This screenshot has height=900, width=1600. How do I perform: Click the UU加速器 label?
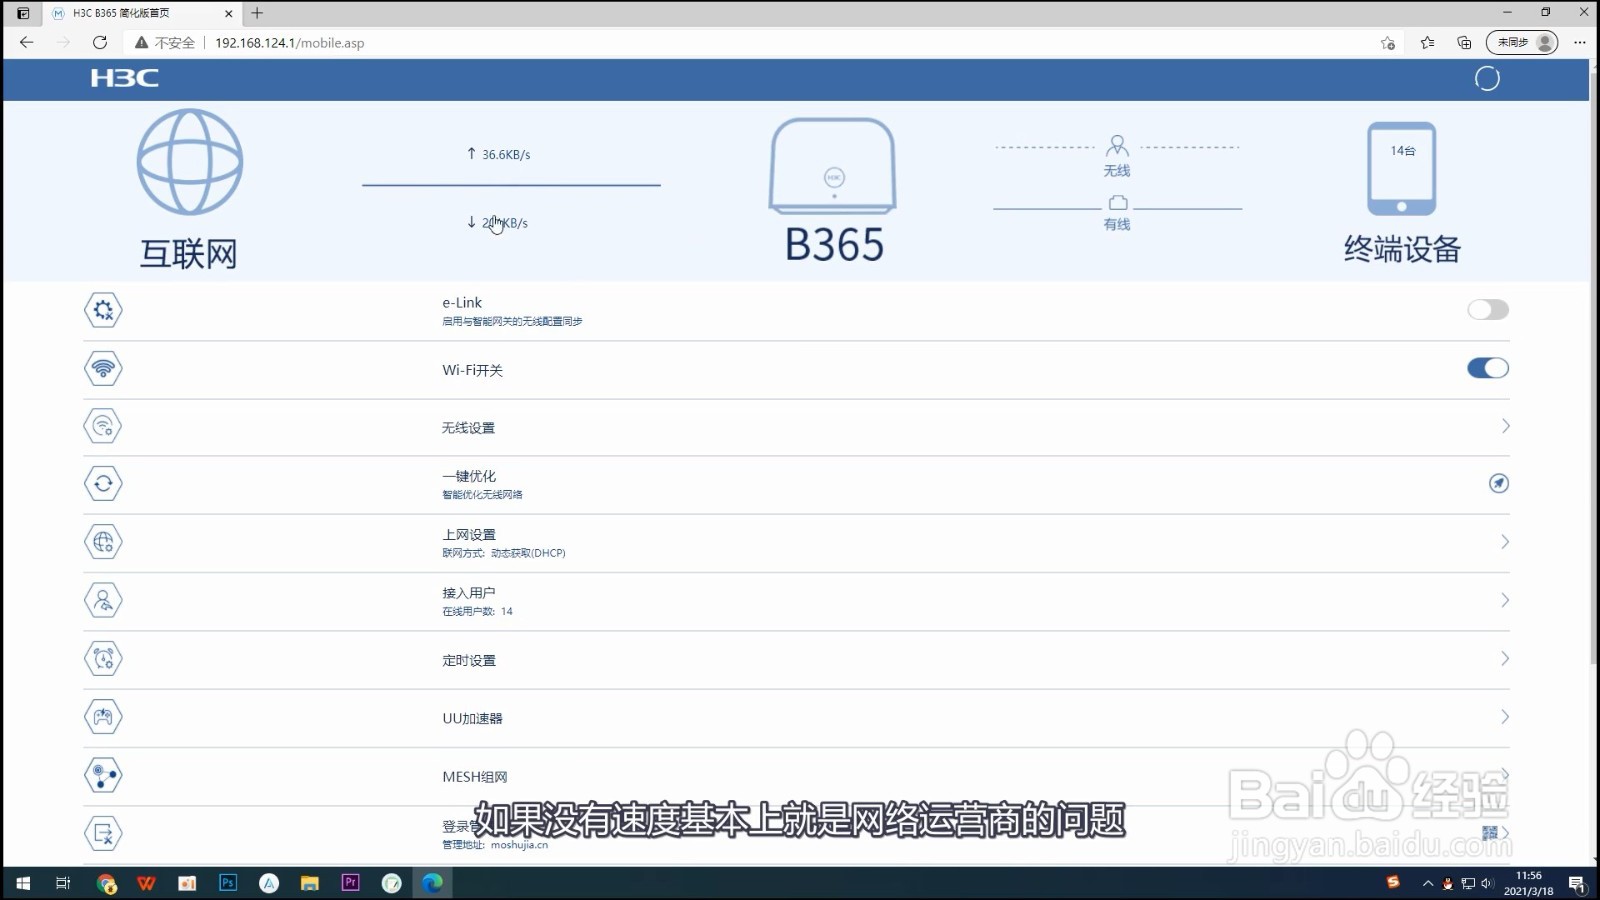tap(472, 719)
